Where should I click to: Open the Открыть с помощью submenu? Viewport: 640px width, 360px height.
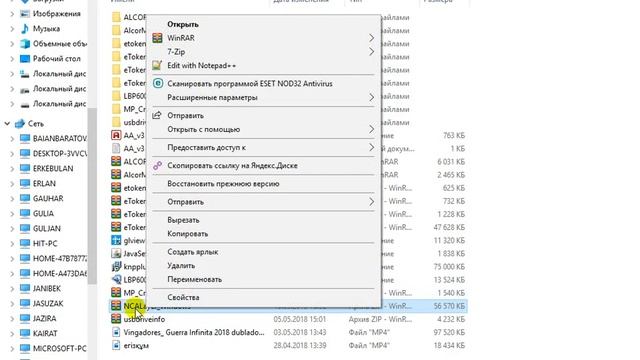coord(263,129)
